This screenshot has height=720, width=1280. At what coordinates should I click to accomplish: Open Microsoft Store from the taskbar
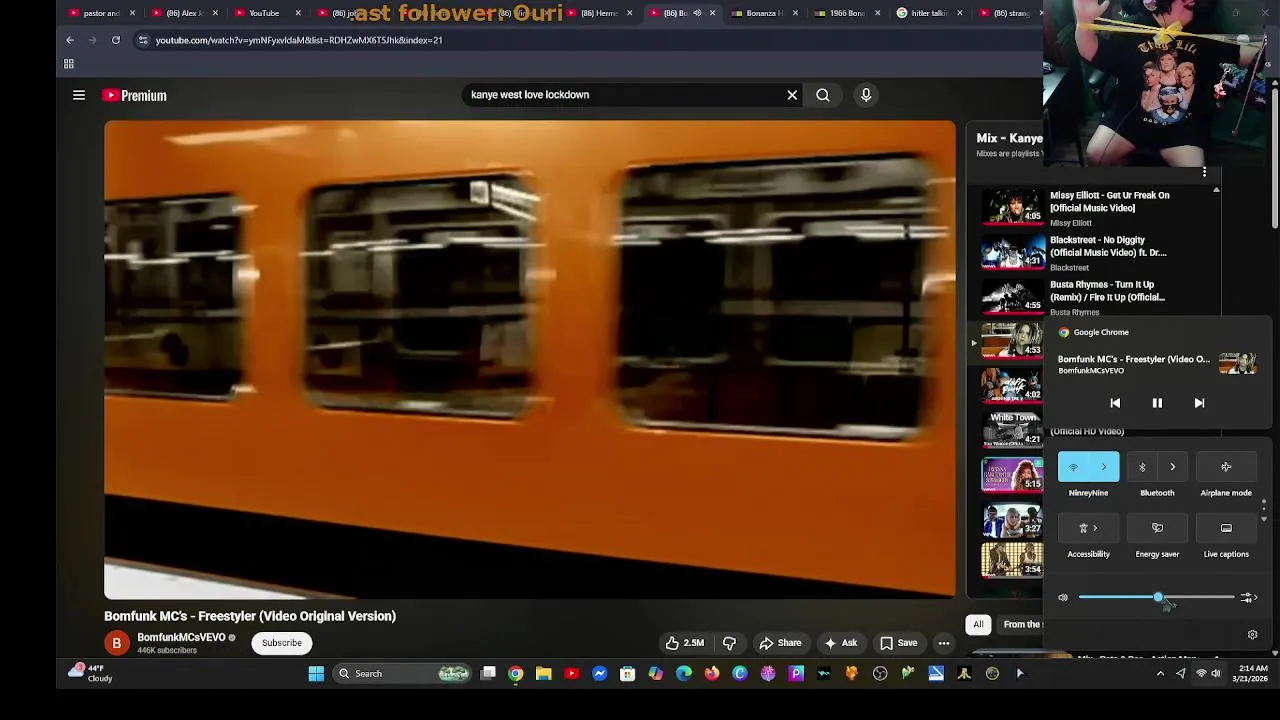[x=627, y=674]
